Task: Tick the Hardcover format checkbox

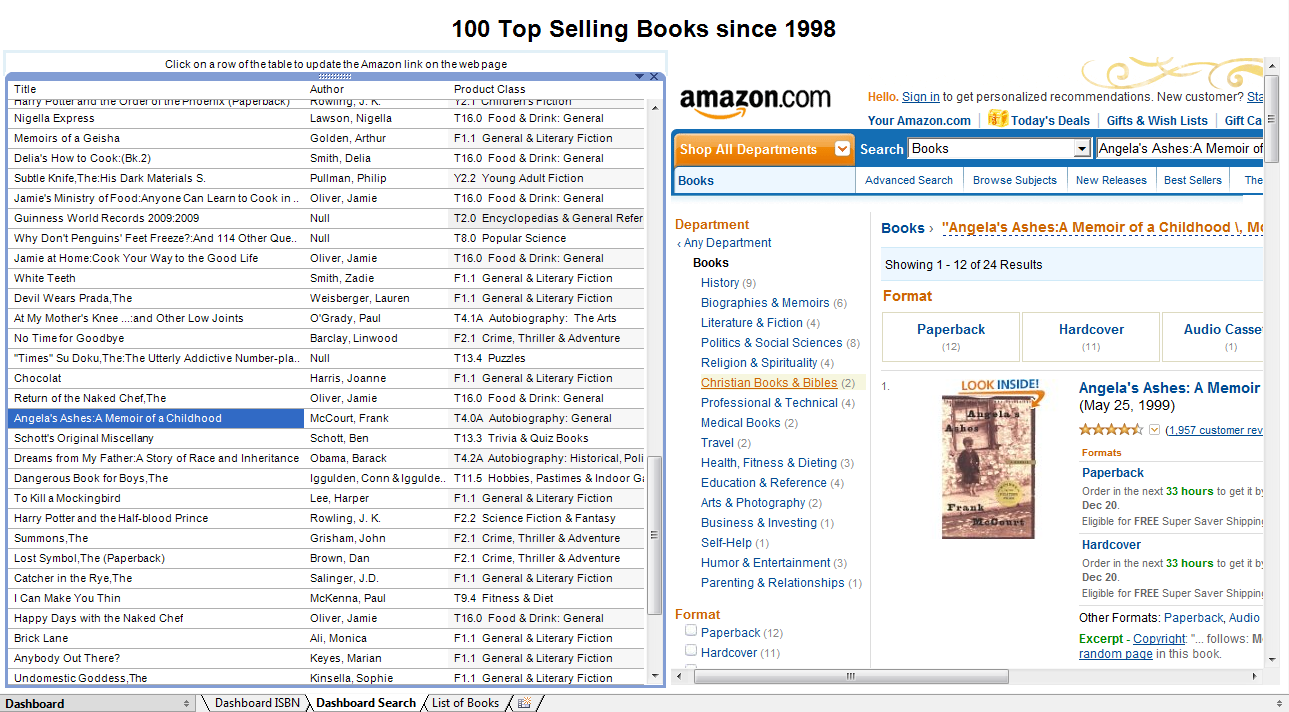Action: tap(691, 651)
